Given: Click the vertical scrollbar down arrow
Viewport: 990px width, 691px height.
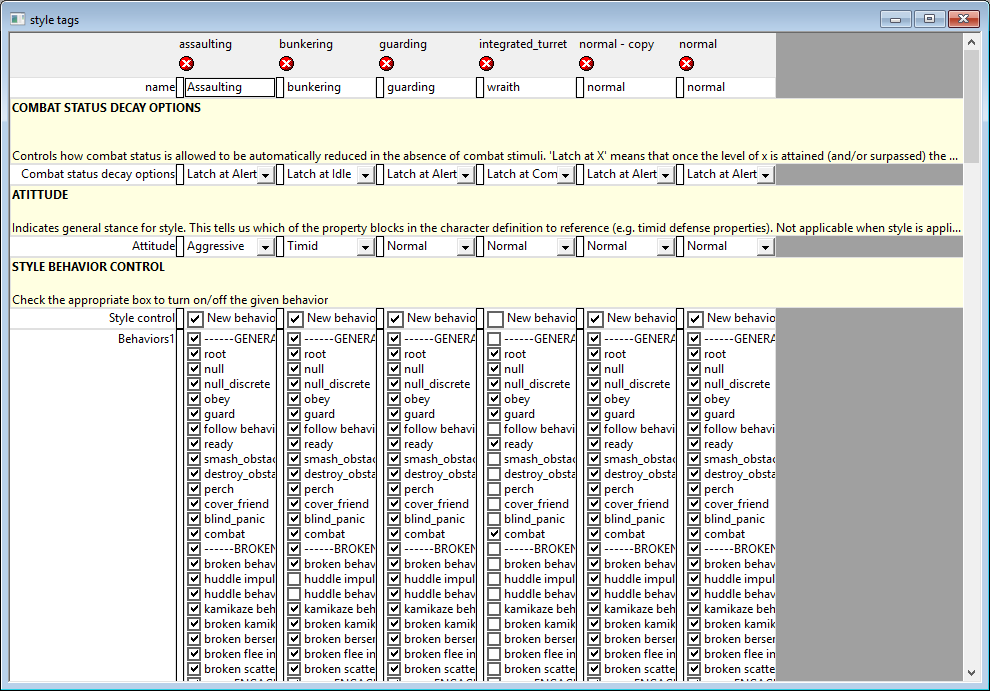Looking at the screenshot, I should (x=972, y=673).
